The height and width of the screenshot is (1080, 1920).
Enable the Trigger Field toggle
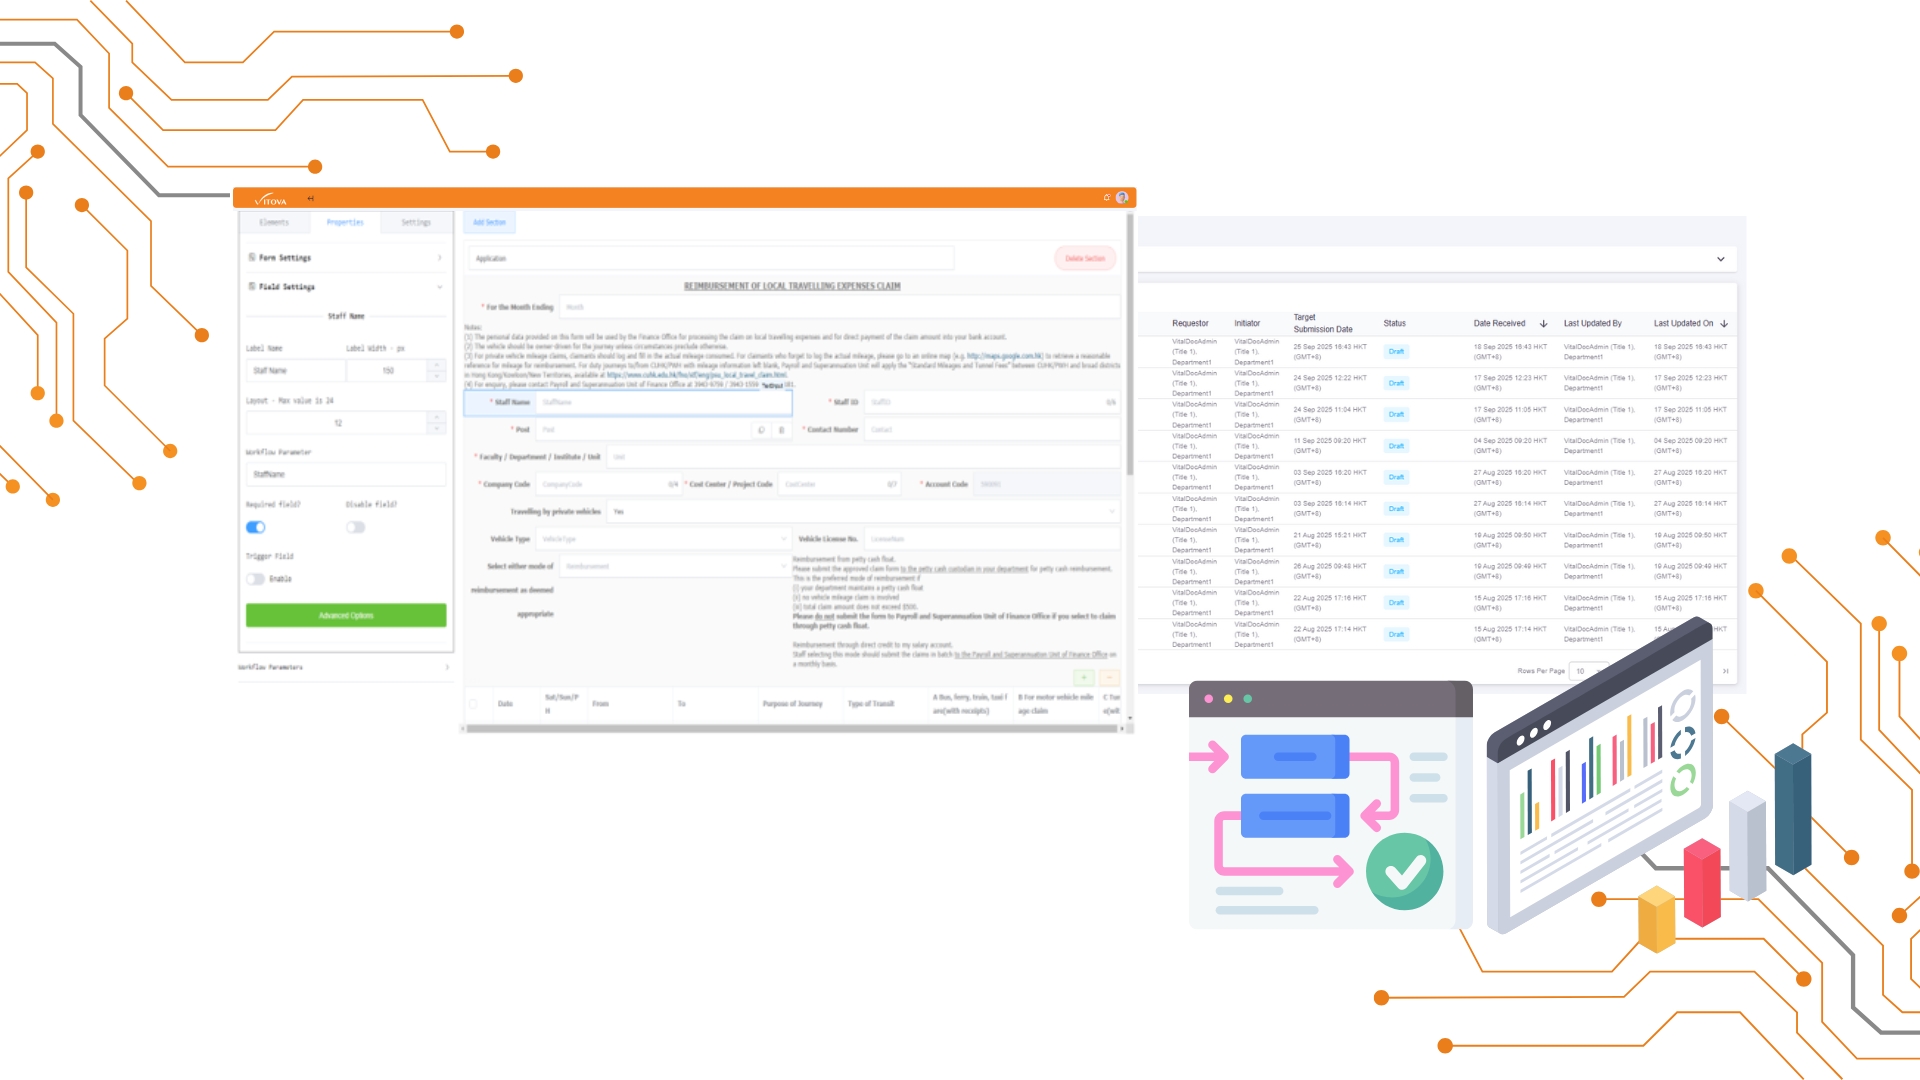click(256, 579)
